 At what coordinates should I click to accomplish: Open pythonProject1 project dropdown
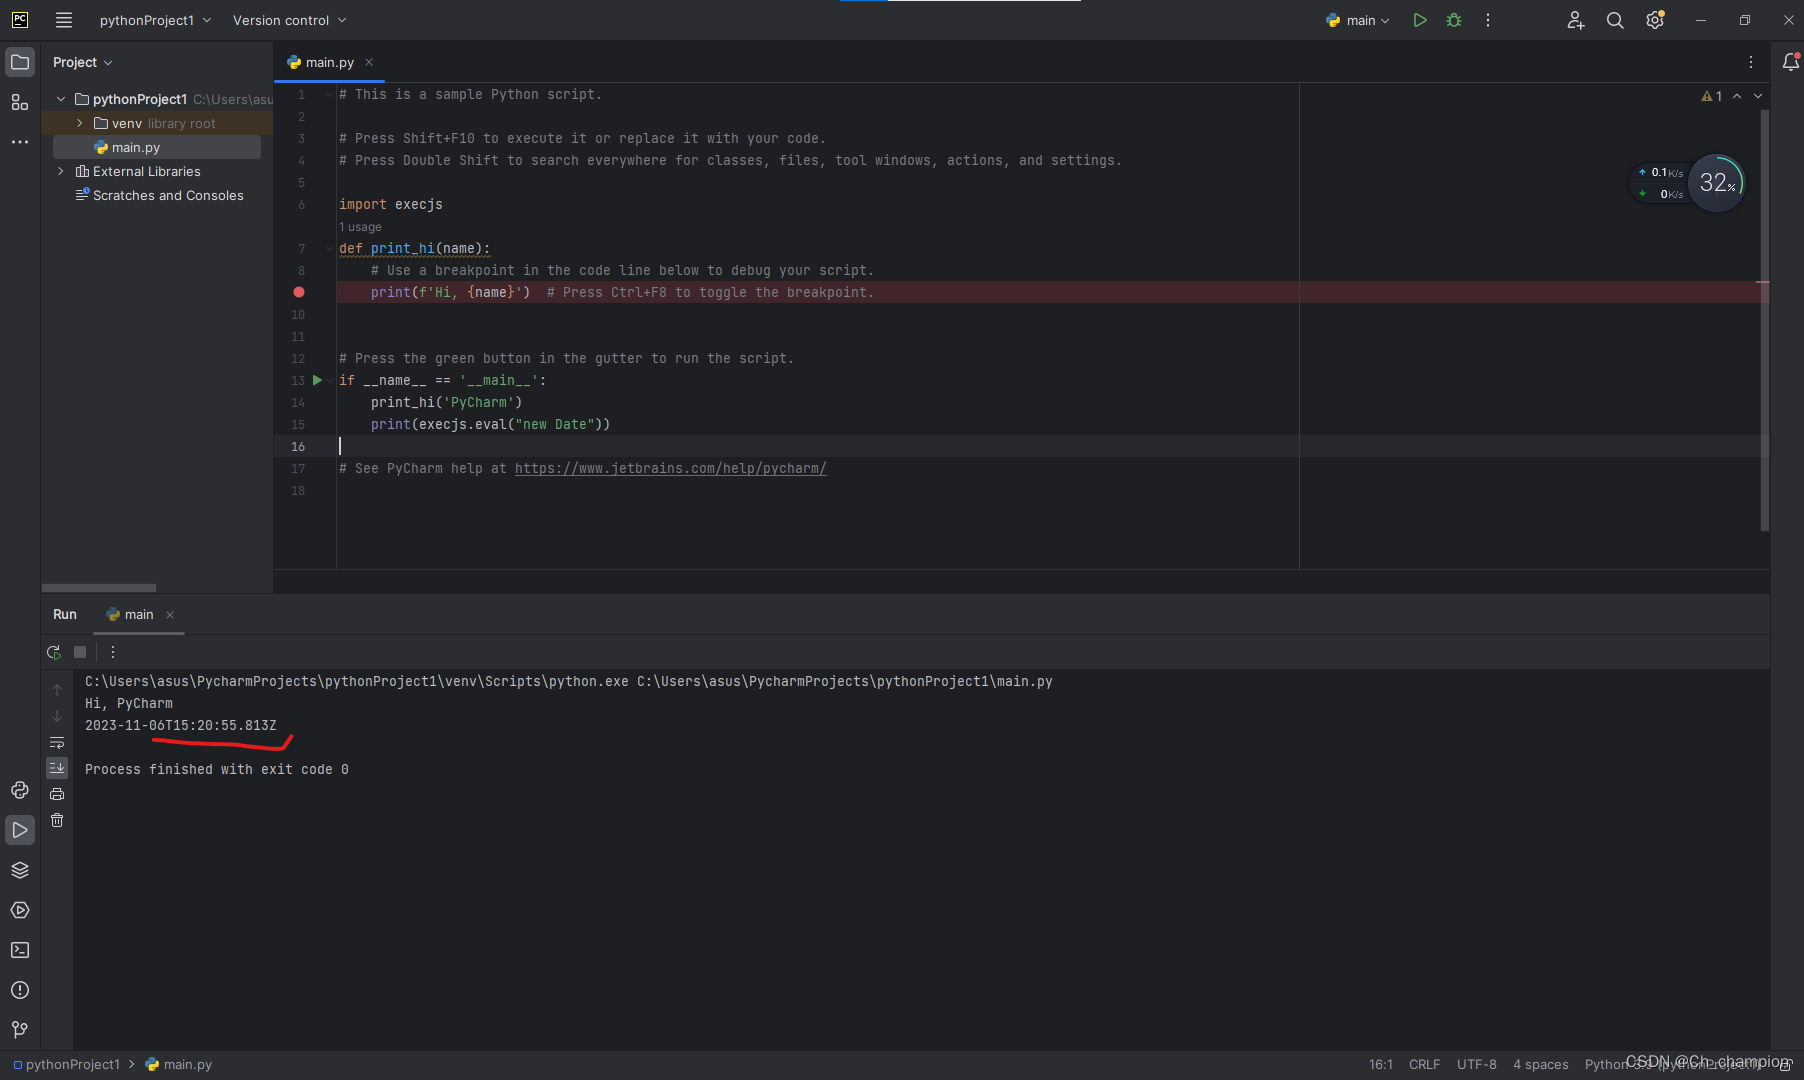click(155, 20)
